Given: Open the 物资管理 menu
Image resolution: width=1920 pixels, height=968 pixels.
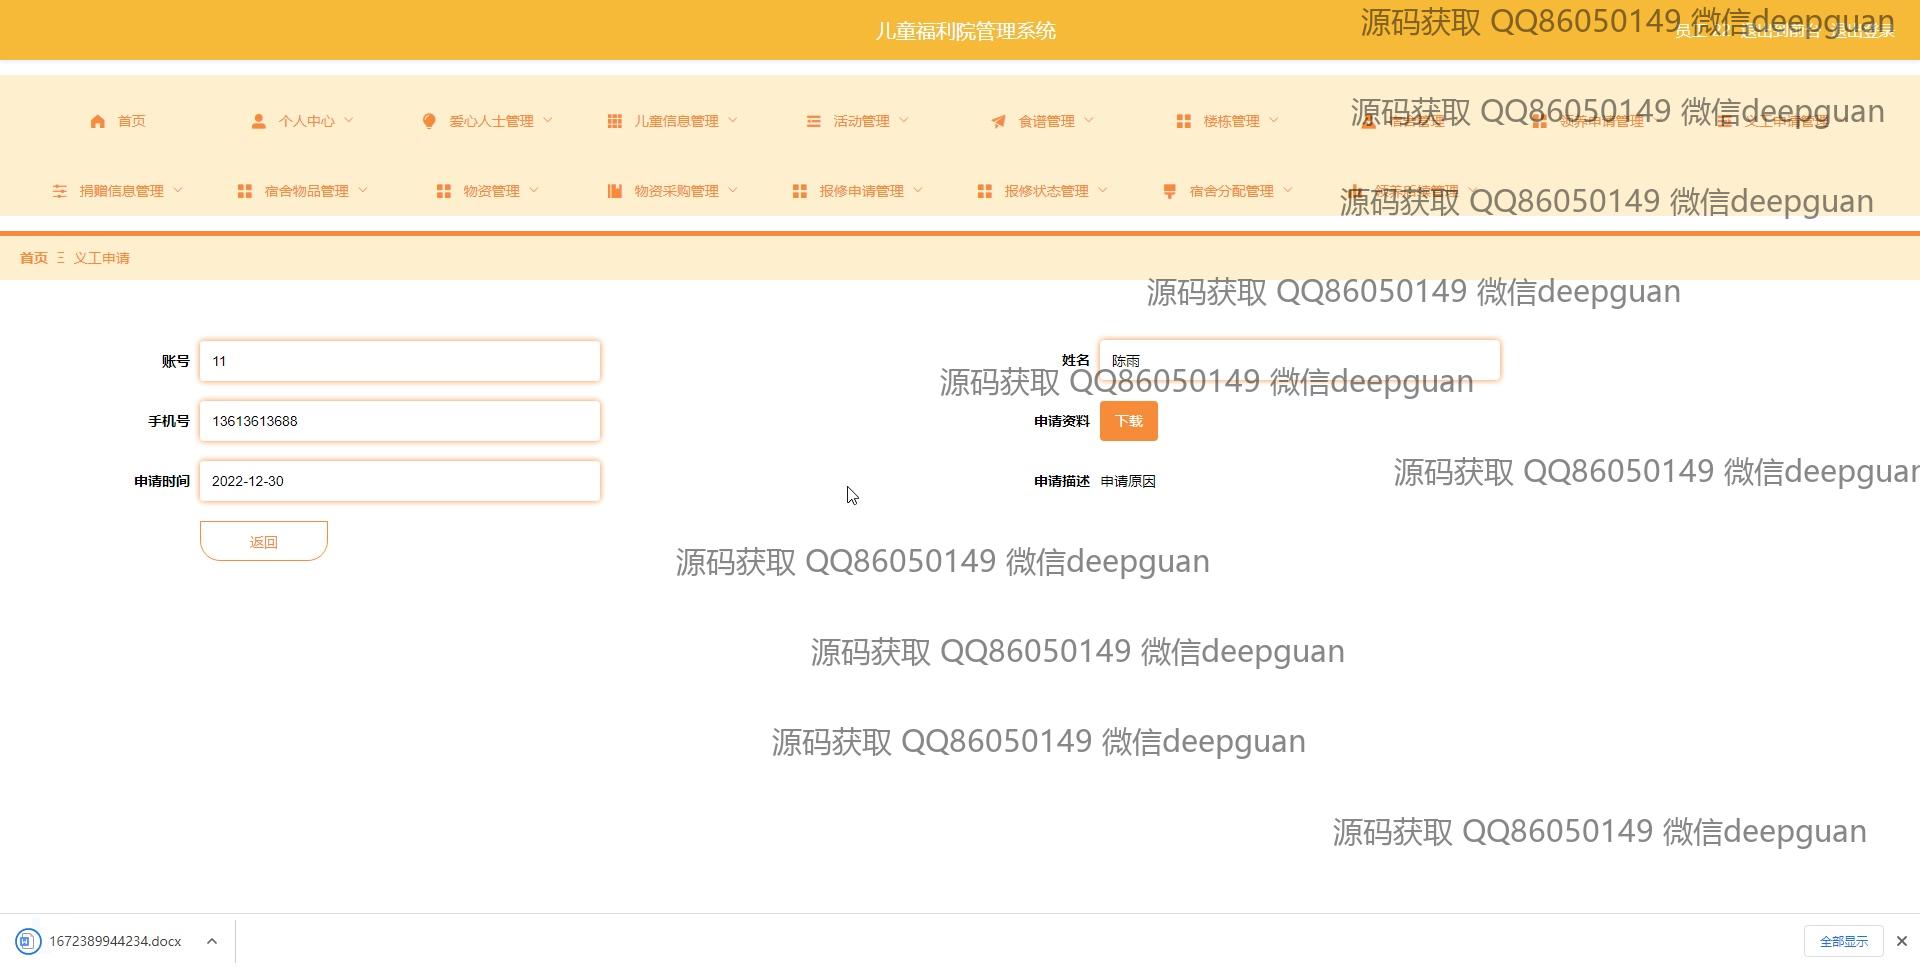Looking at the screenshot, I should click(490, 191).
